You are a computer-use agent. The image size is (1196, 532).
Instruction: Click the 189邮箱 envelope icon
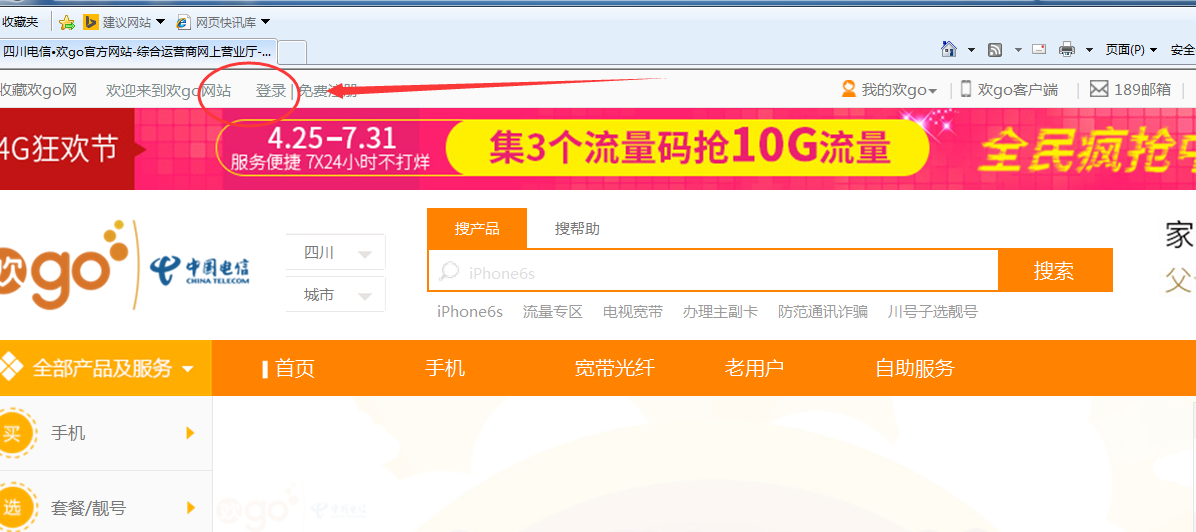tap(1098, 89)
